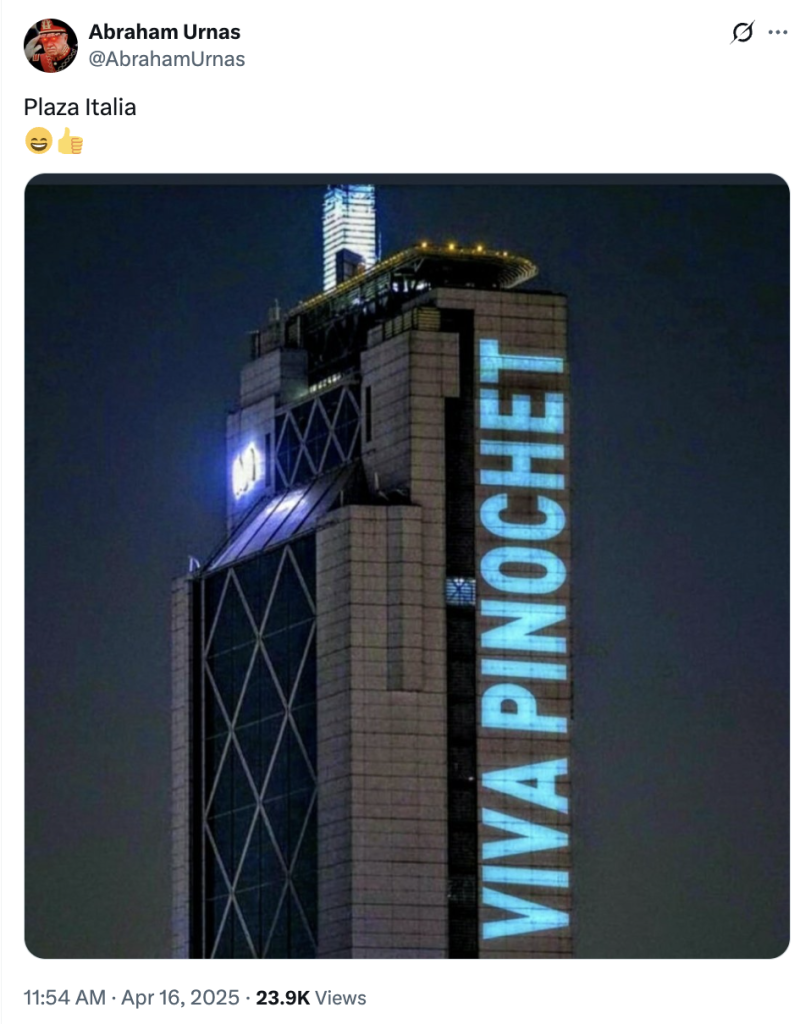This screenshot has width=811, height=1024.
Task: Open the attached building photo
Action: 407,566
